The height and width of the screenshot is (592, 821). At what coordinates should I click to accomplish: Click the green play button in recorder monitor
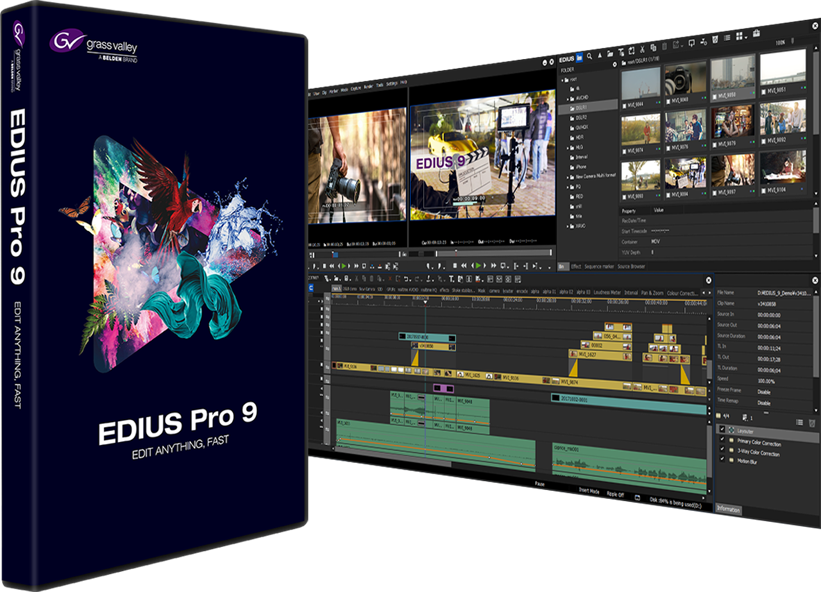(x=478, y=266)
